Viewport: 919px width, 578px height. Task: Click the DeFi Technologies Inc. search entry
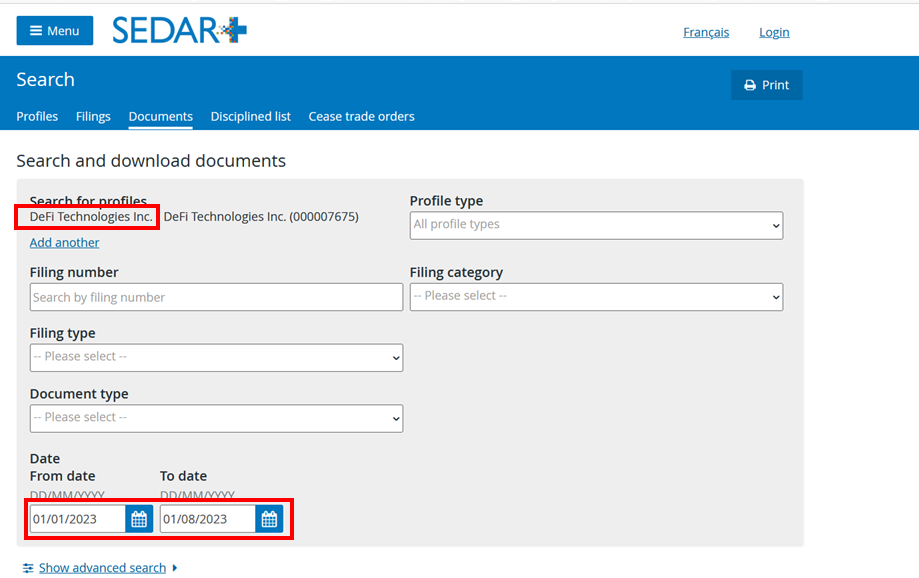click(91, 216)
